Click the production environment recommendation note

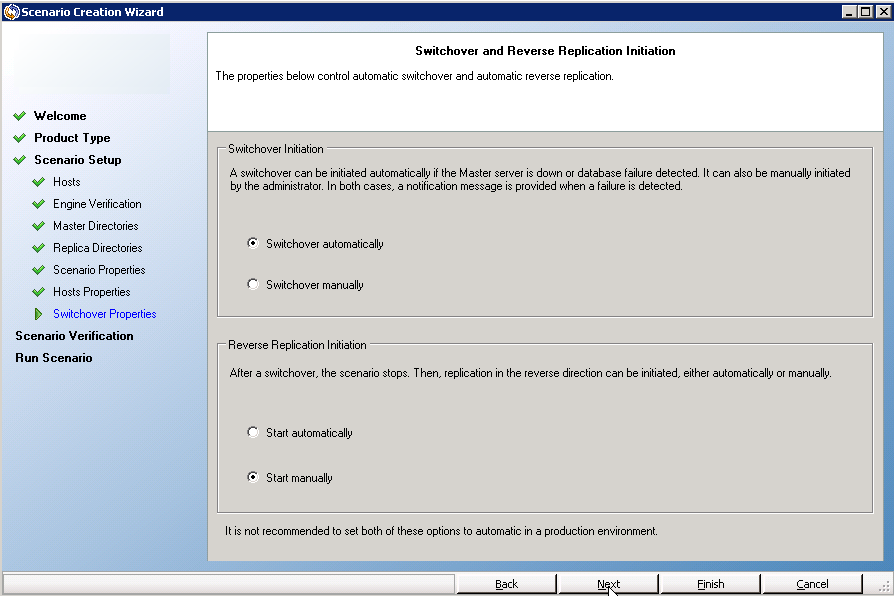[441, 531]
